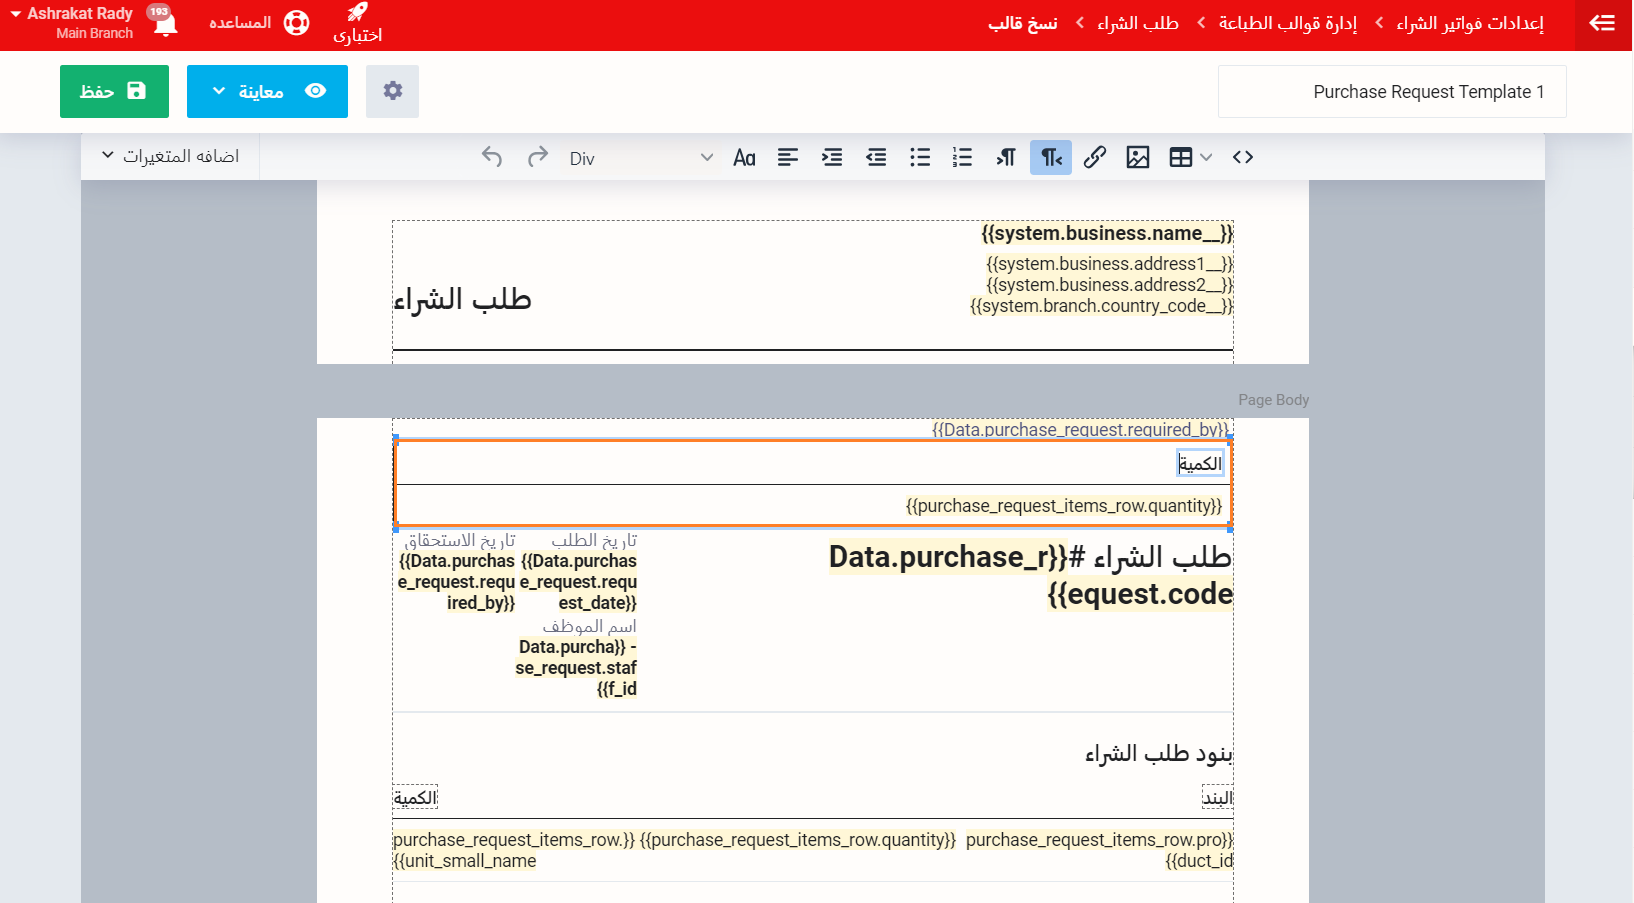The width and height of the screenshot is (1634, 903).
Task: Open the Aa font formatting tool
Action: coord(744,157)
